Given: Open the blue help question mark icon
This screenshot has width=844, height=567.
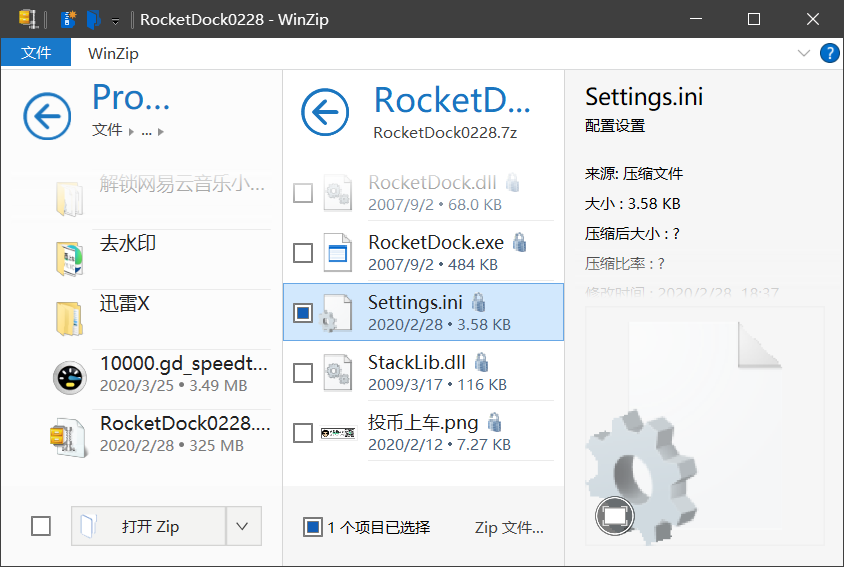Looking at the screenshot, I should [x=829, y=53].
